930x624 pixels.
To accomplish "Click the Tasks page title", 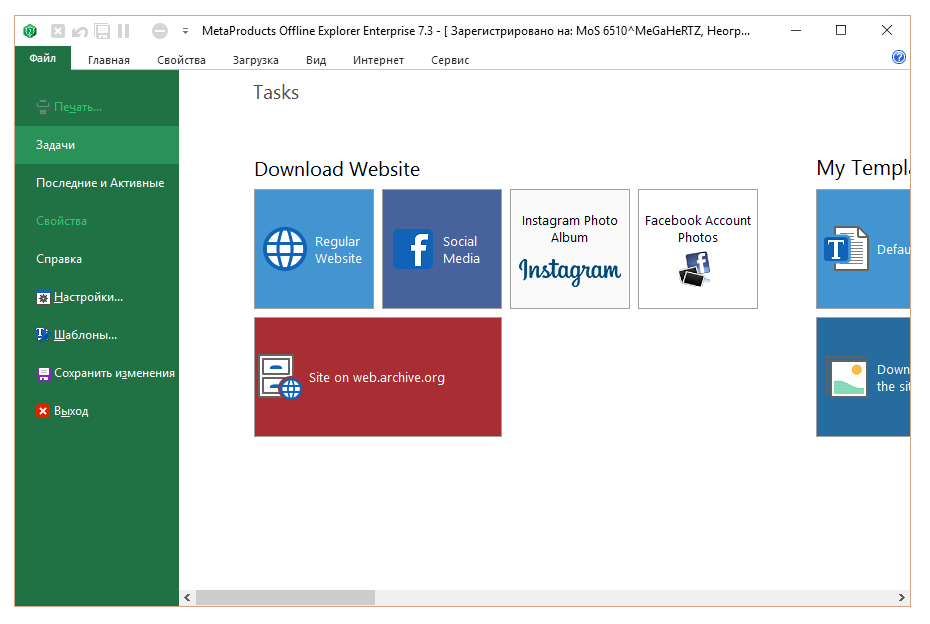I will pyautogui.click(x=276, y=93).
